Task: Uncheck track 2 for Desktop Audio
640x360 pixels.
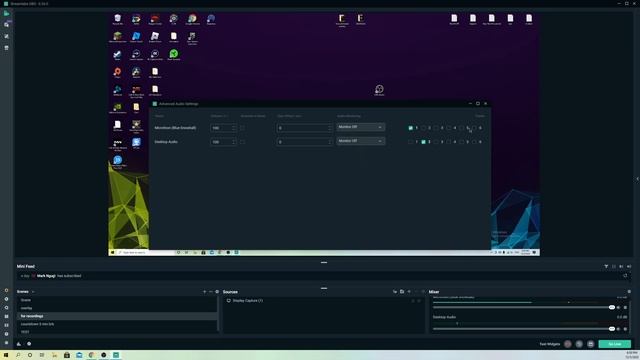Action: [423, 142]
